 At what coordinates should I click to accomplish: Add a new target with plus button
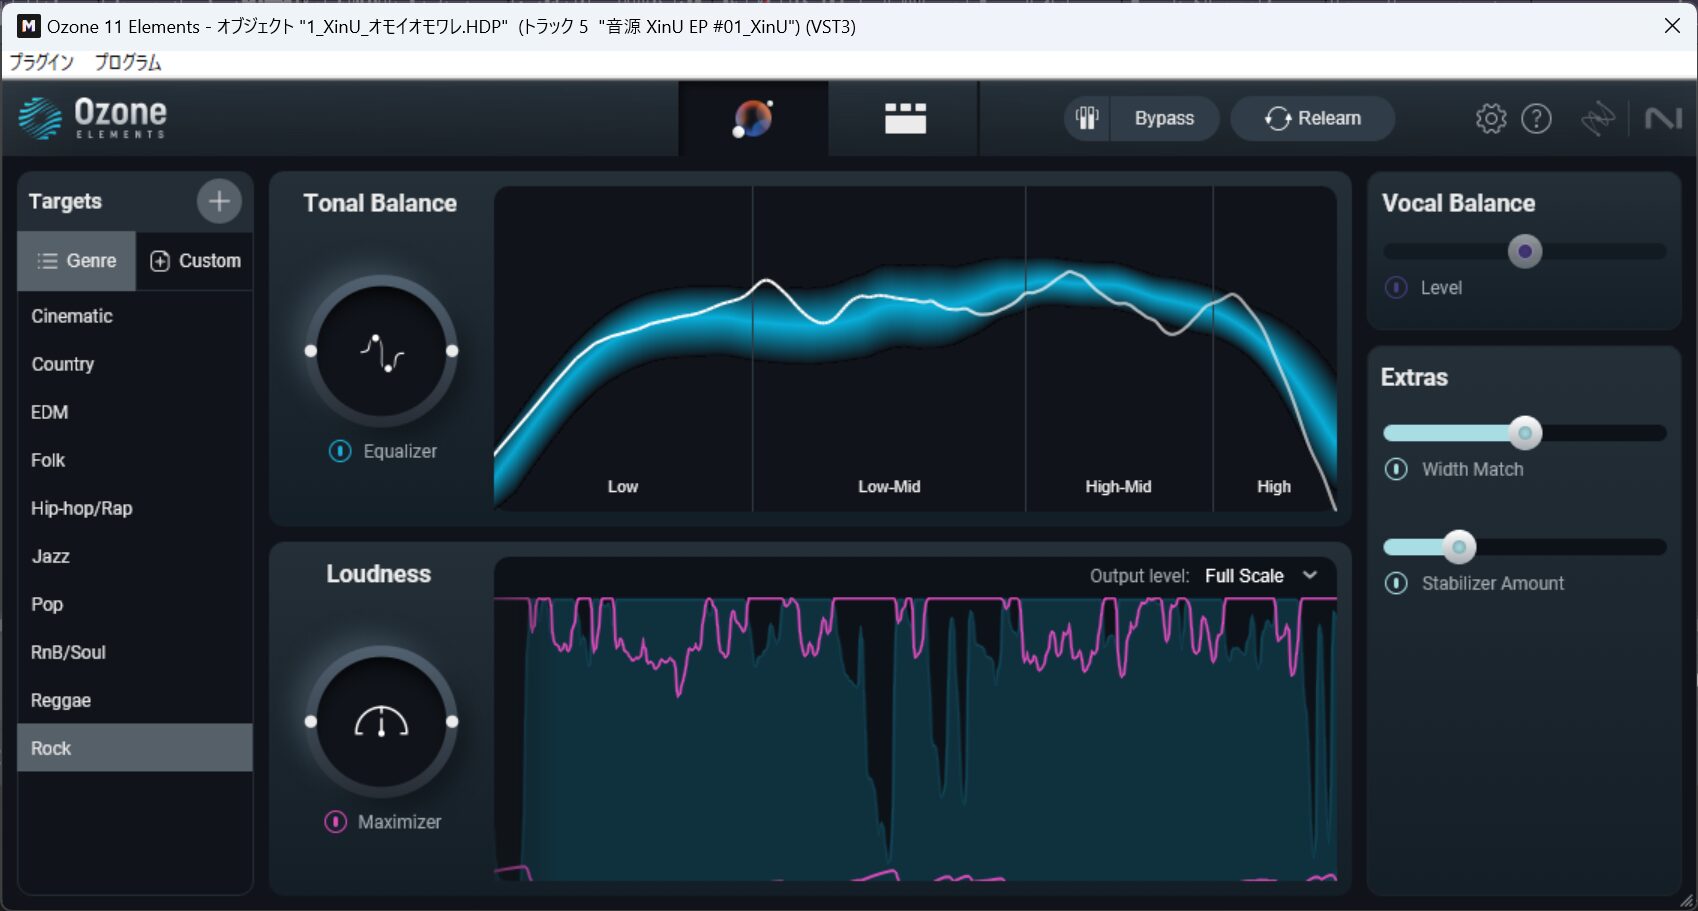(x=219, y=201)
